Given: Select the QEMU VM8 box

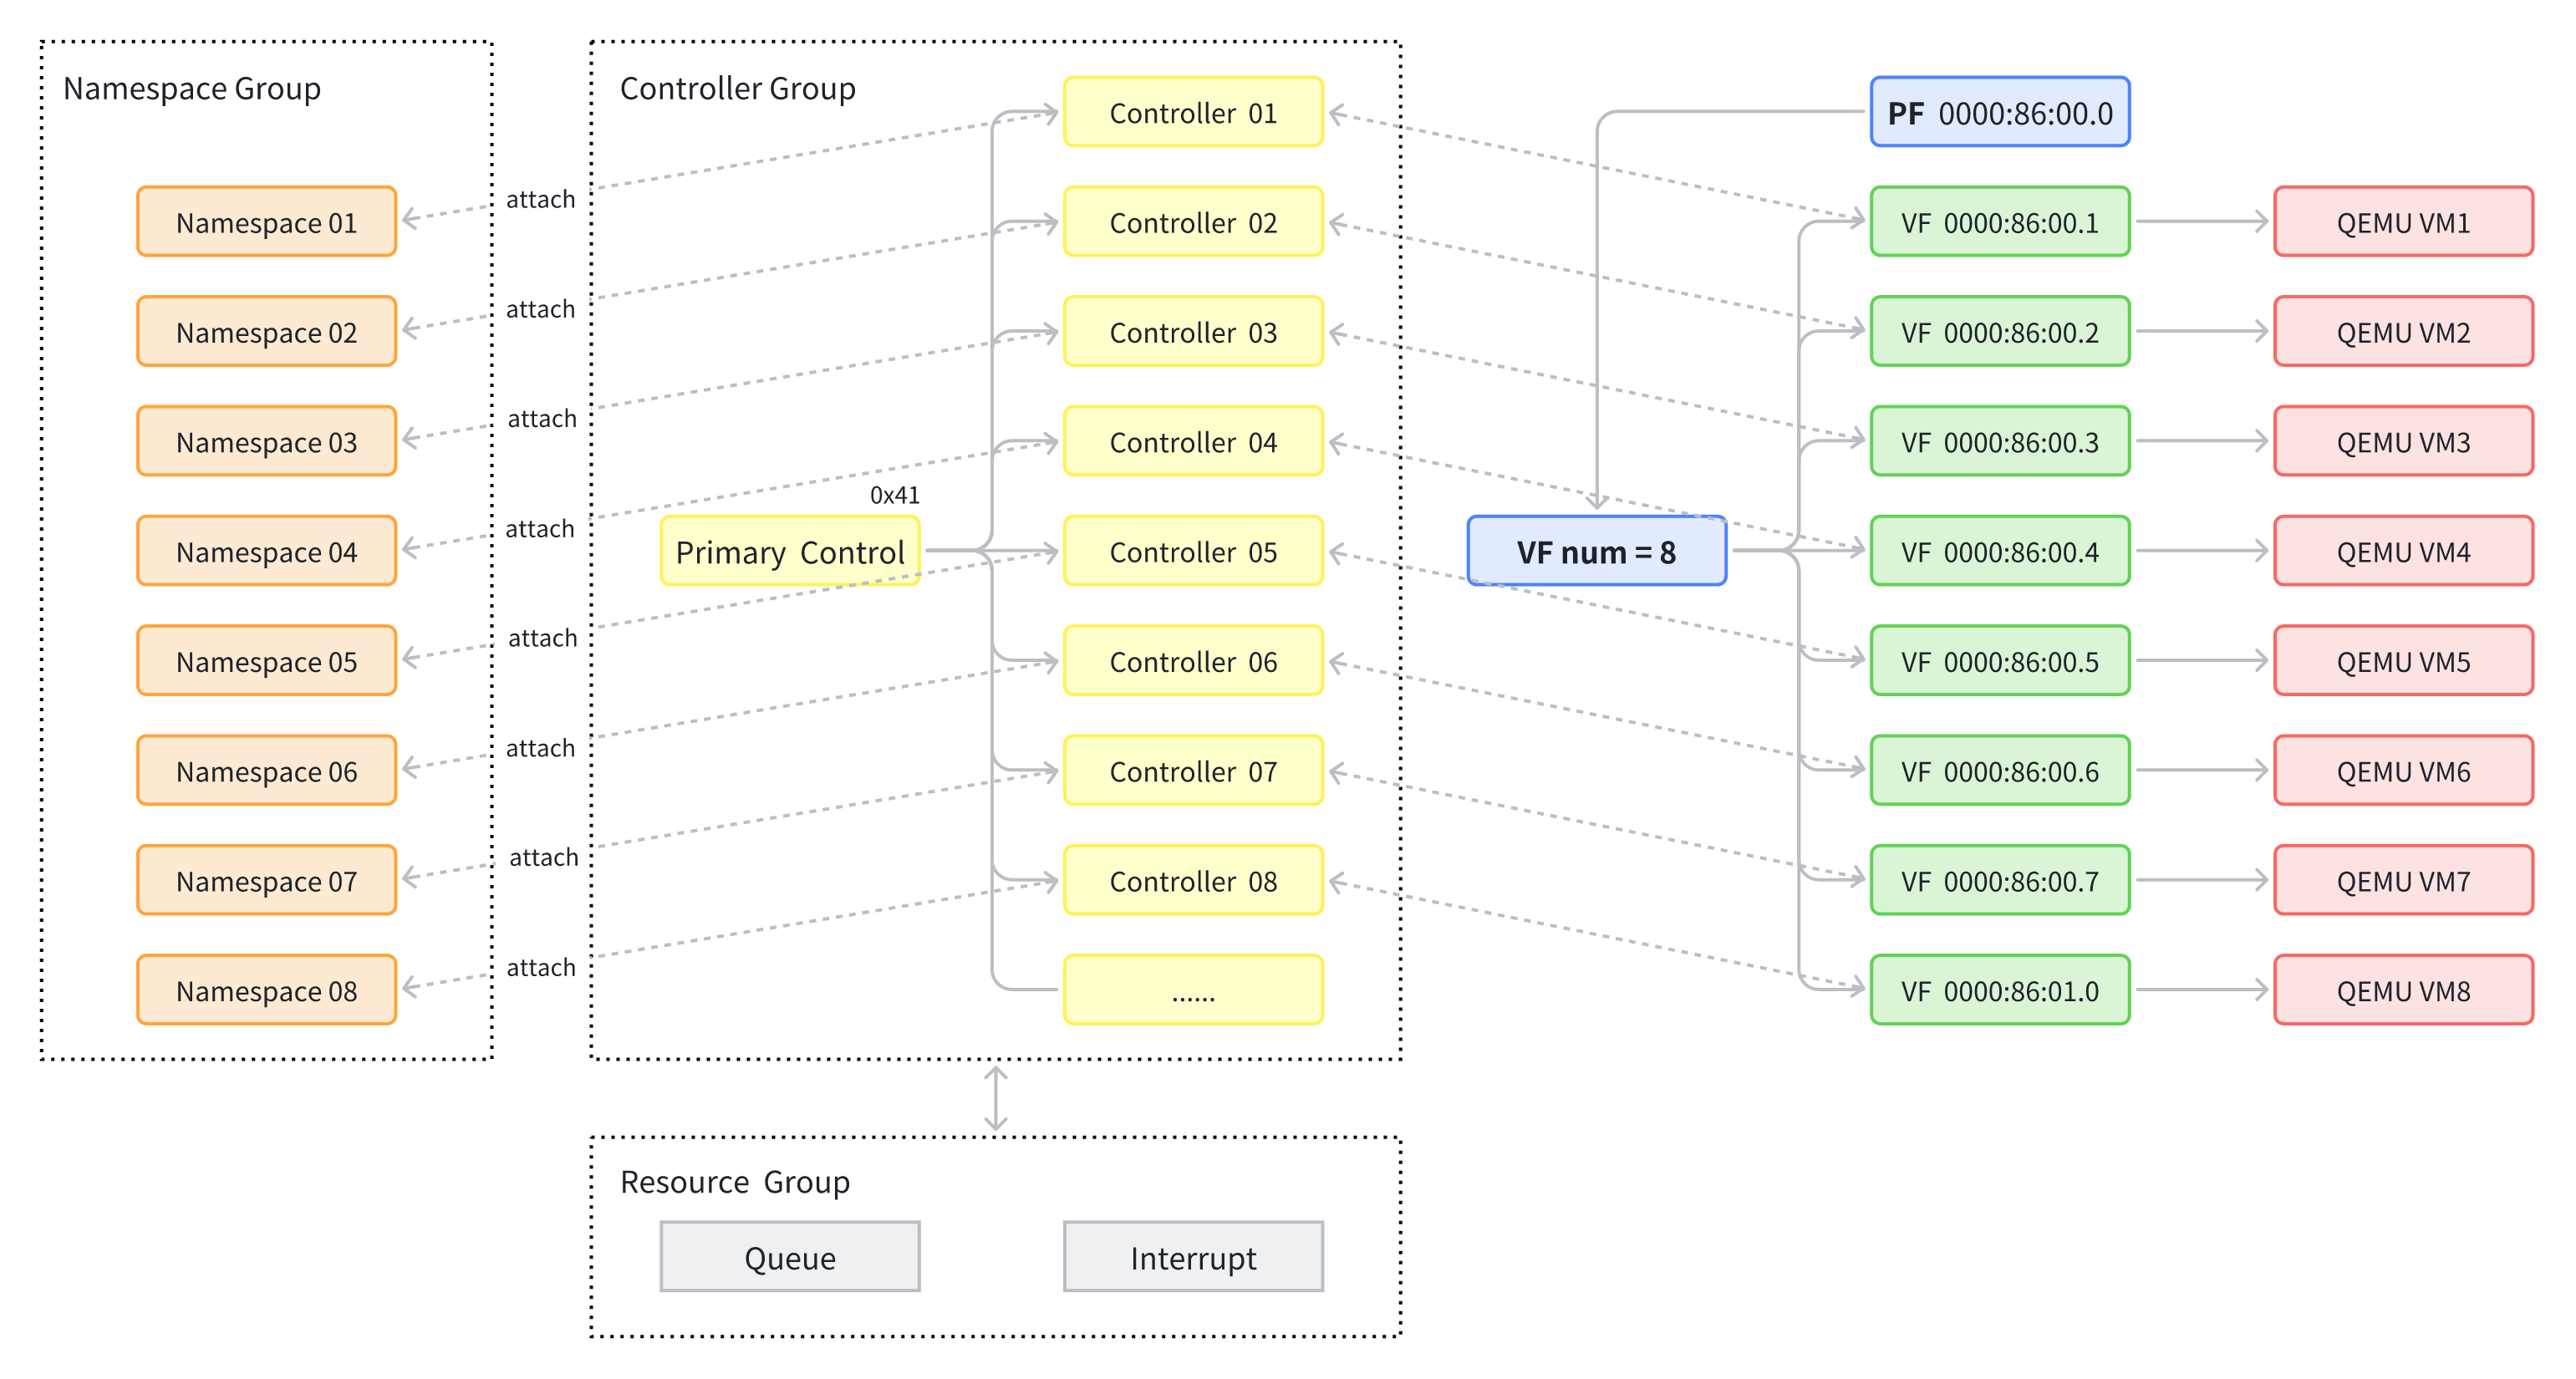Looking at the screenshot, I should click(x=2403, y=990).
